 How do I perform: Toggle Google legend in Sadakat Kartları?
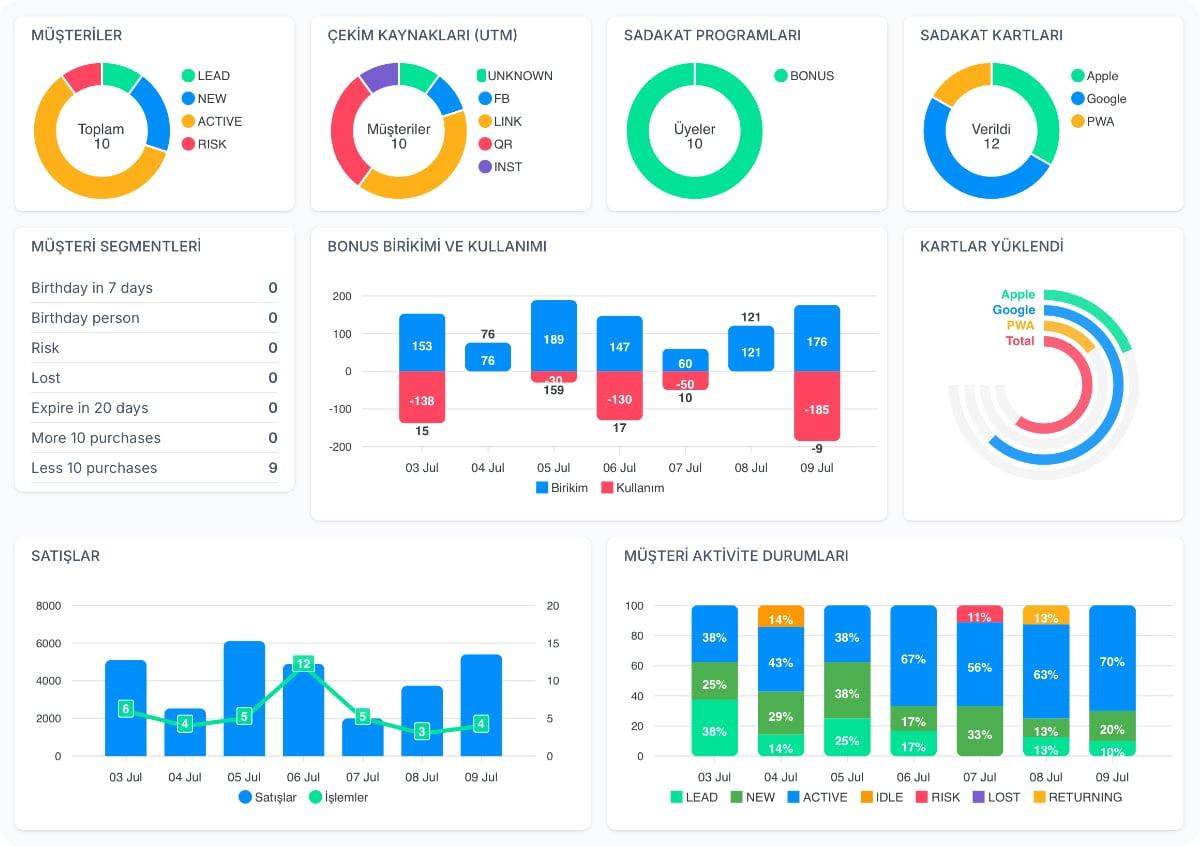(x=1099, y=99)
